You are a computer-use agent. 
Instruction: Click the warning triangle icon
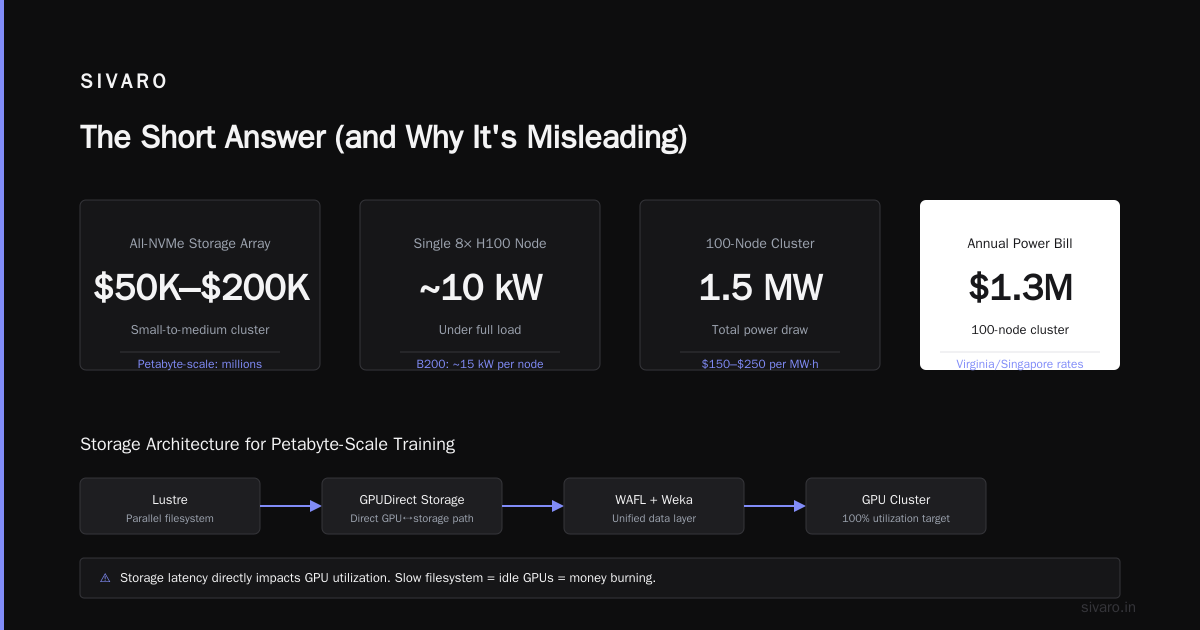click(105, 578)
